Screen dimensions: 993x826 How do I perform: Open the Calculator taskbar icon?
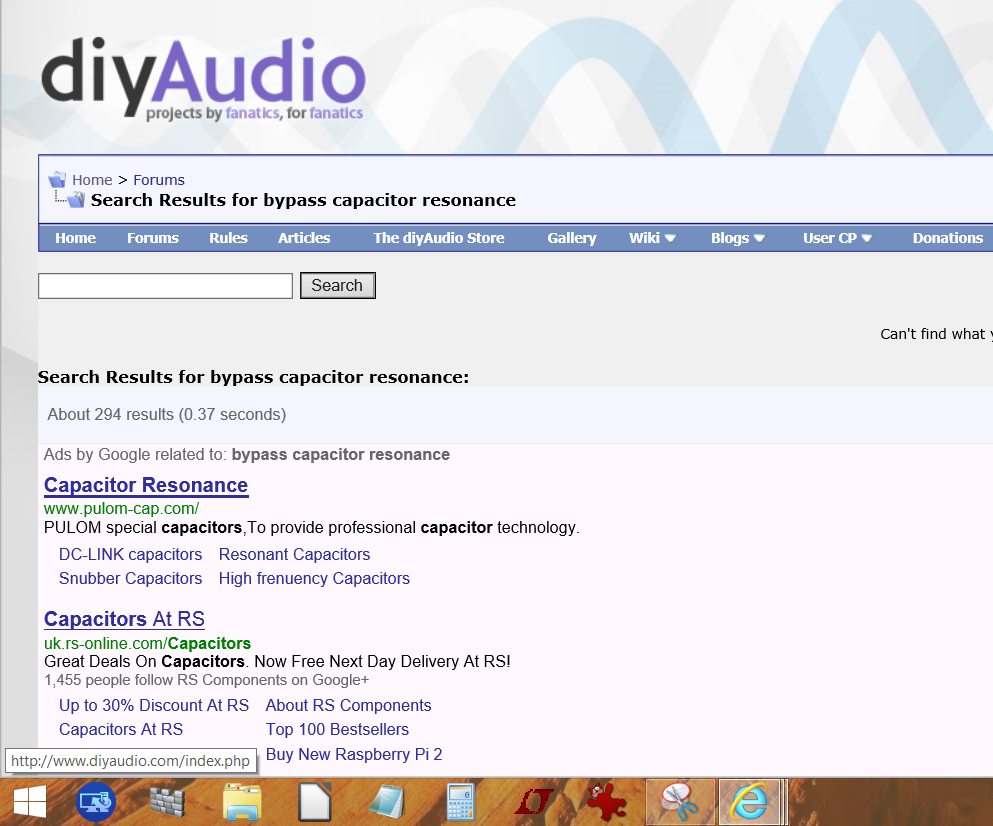460,802
